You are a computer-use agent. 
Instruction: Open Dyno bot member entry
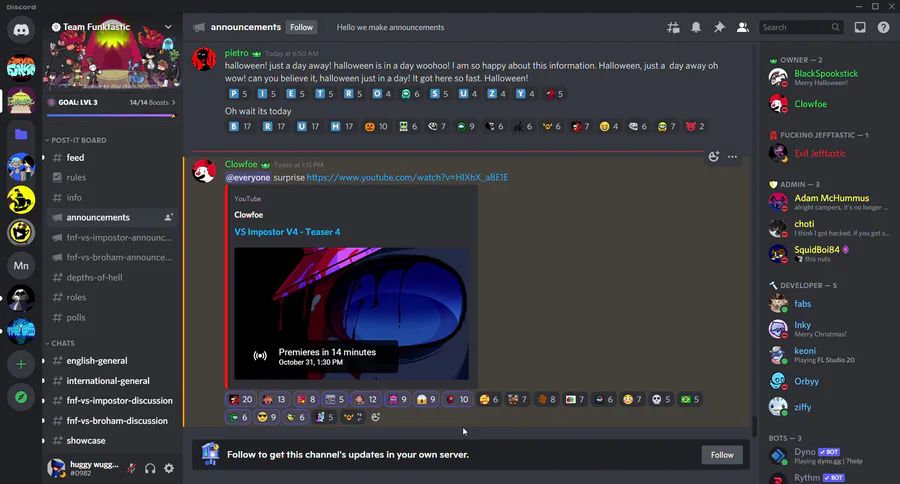[x=829, y=456]
